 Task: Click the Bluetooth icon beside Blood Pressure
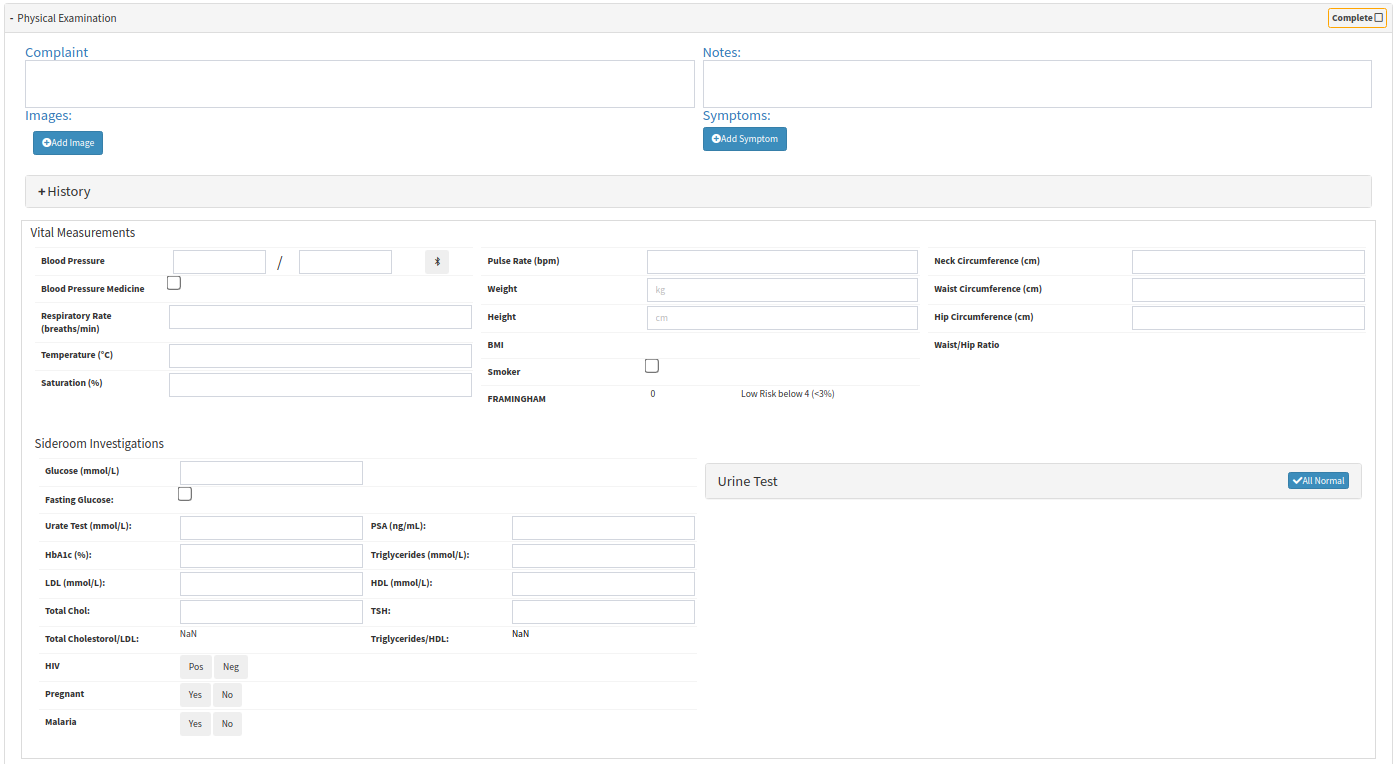(437, 262)
